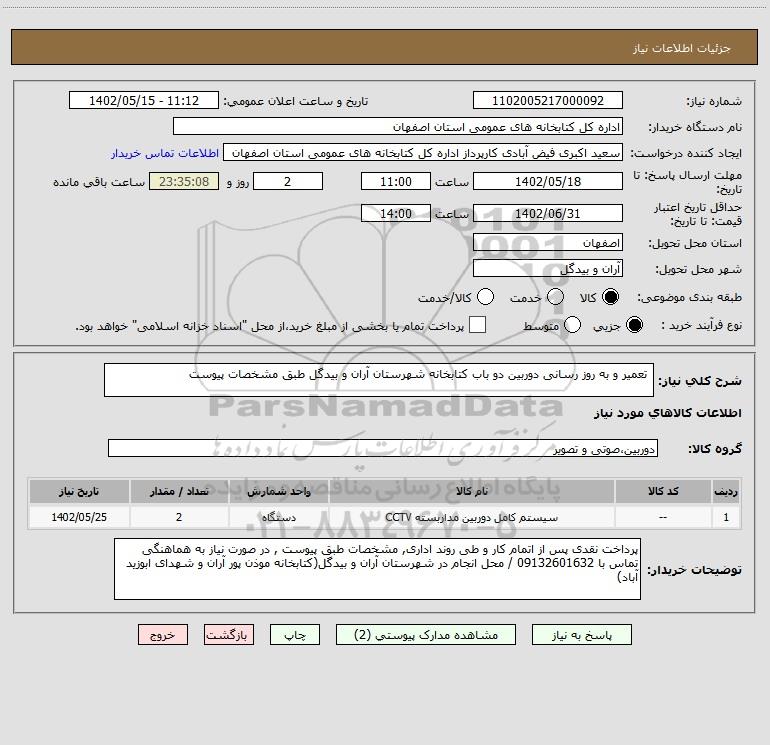The image size is (770, 745).
Task: Click the response deadline time 11:00 field
Action: tap(396, 181)
